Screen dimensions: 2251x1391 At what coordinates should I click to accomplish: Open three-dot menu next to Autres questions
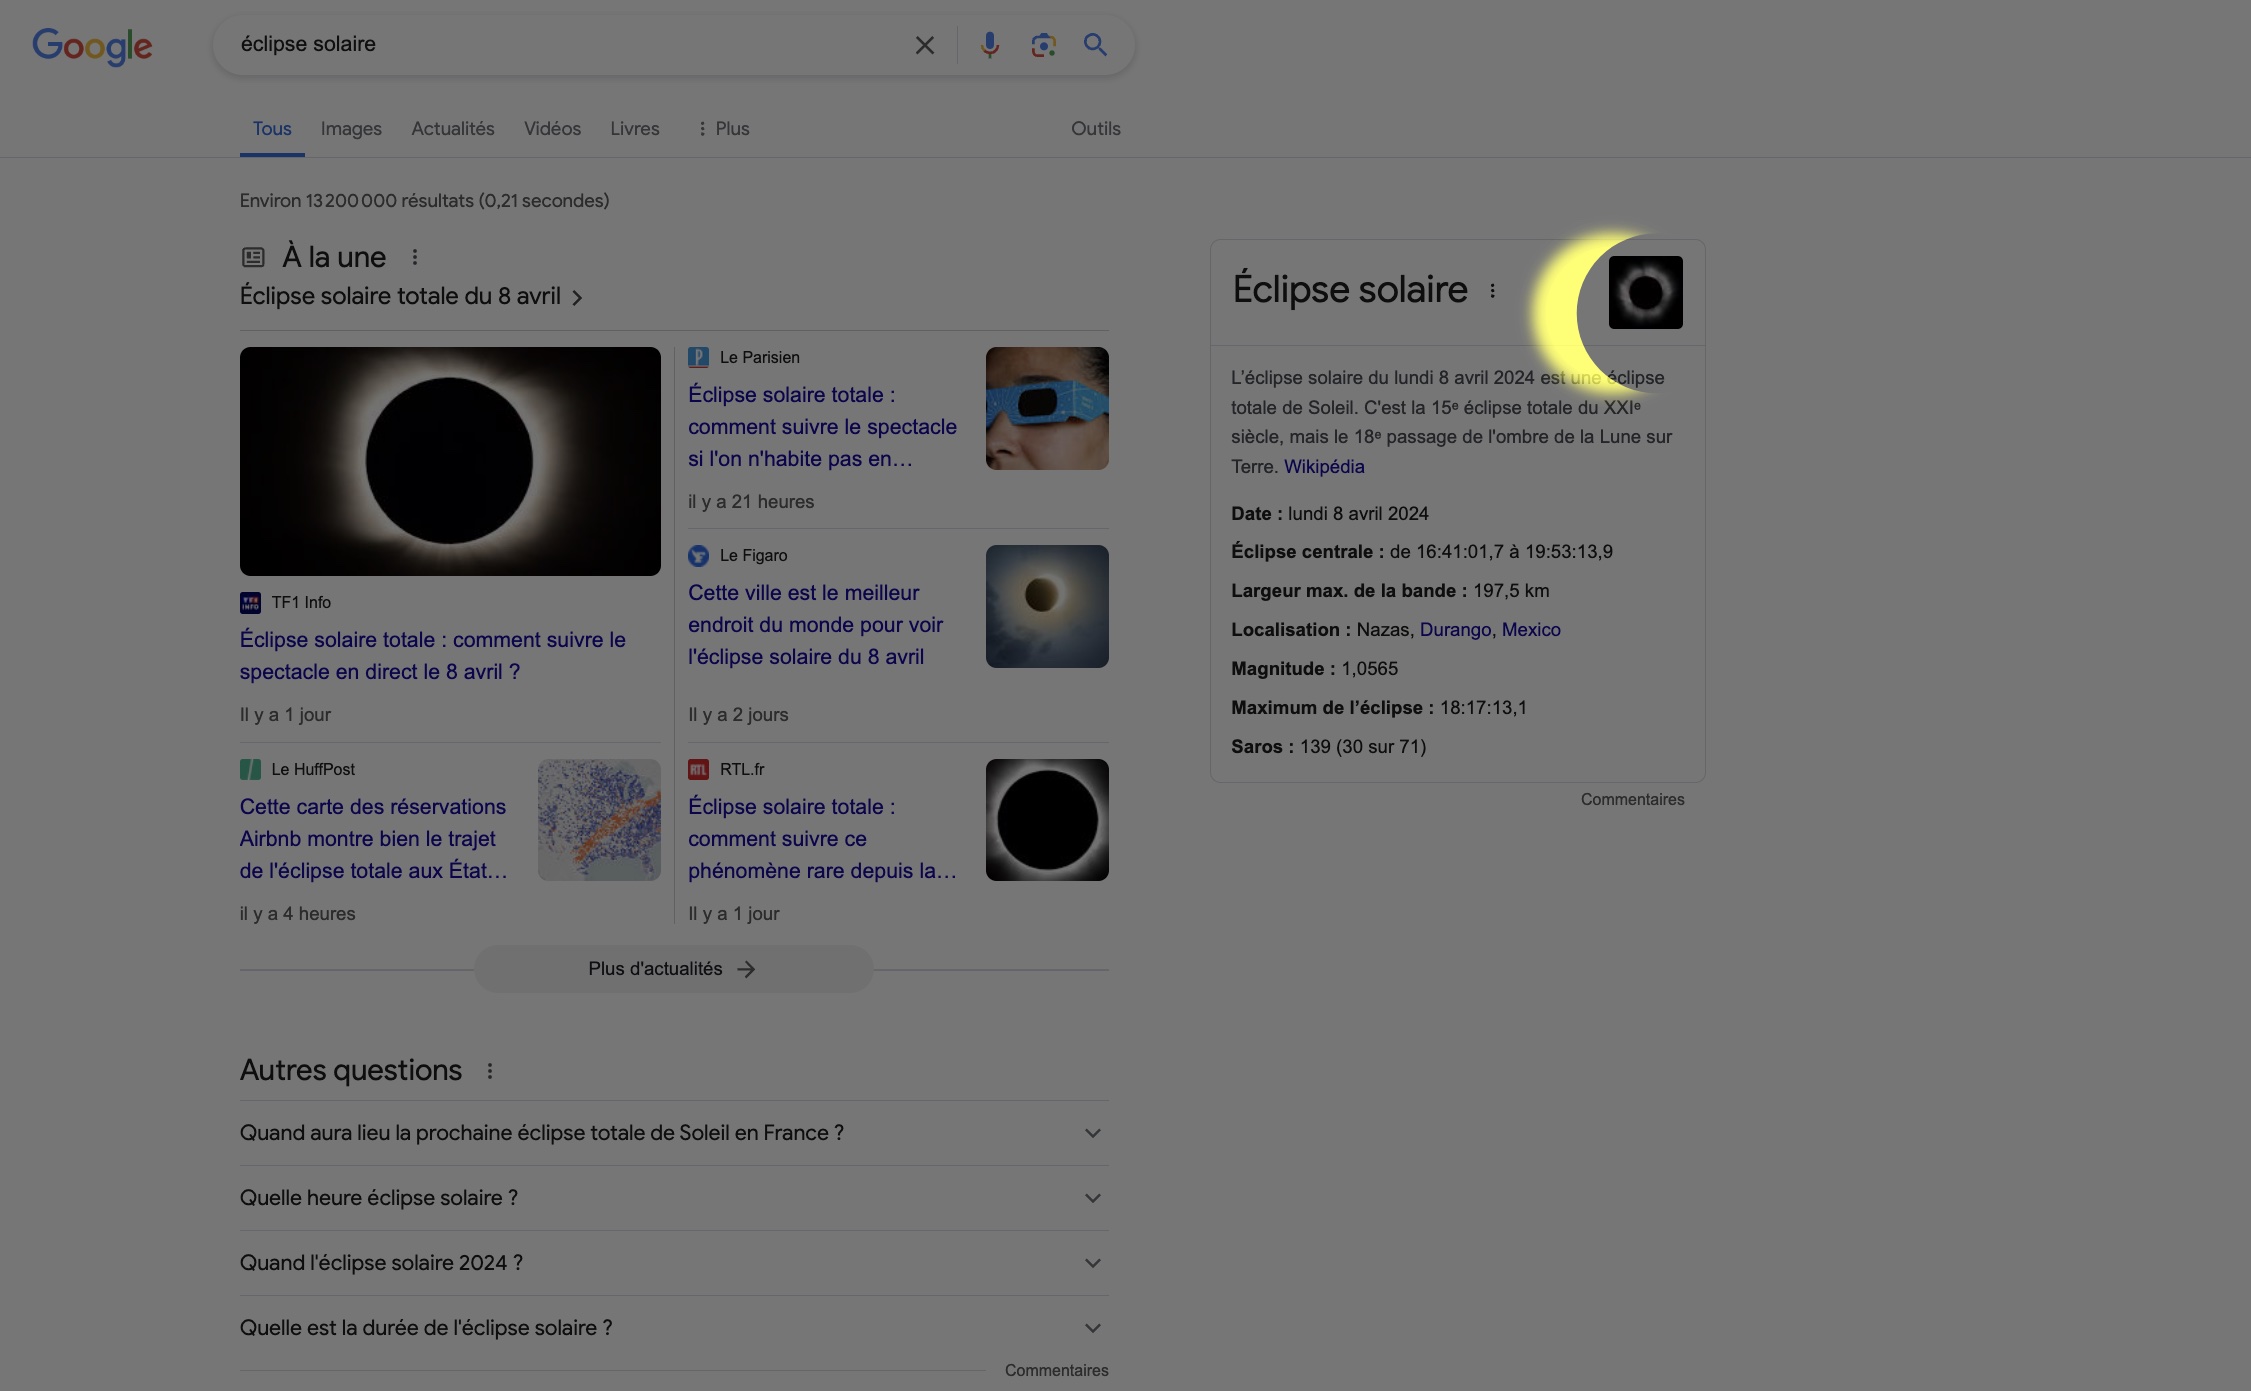[x=489, y=1071]
